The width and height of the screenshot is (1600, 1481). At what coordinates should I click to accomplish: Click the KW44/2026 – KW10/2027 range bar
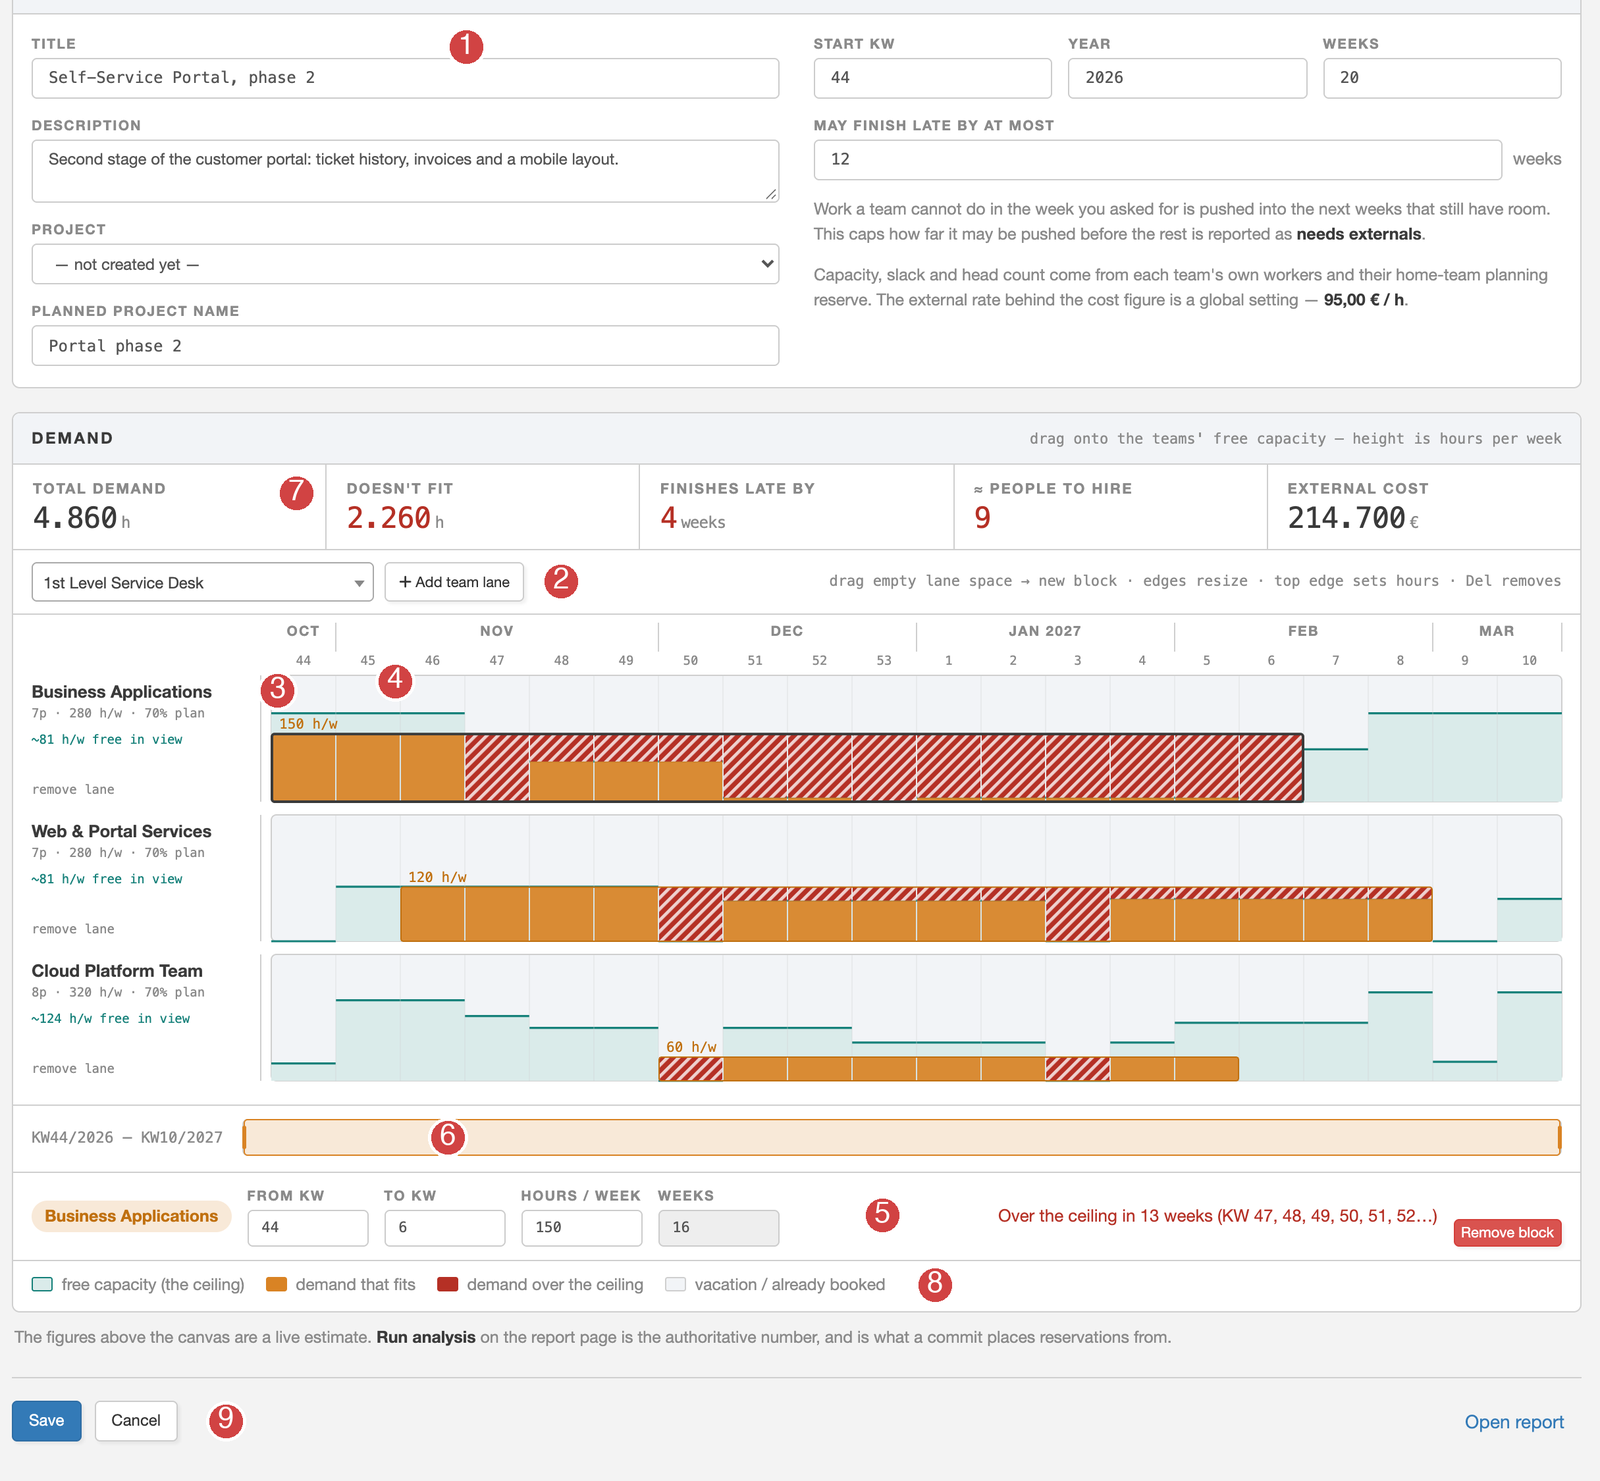pos(901,1138)
